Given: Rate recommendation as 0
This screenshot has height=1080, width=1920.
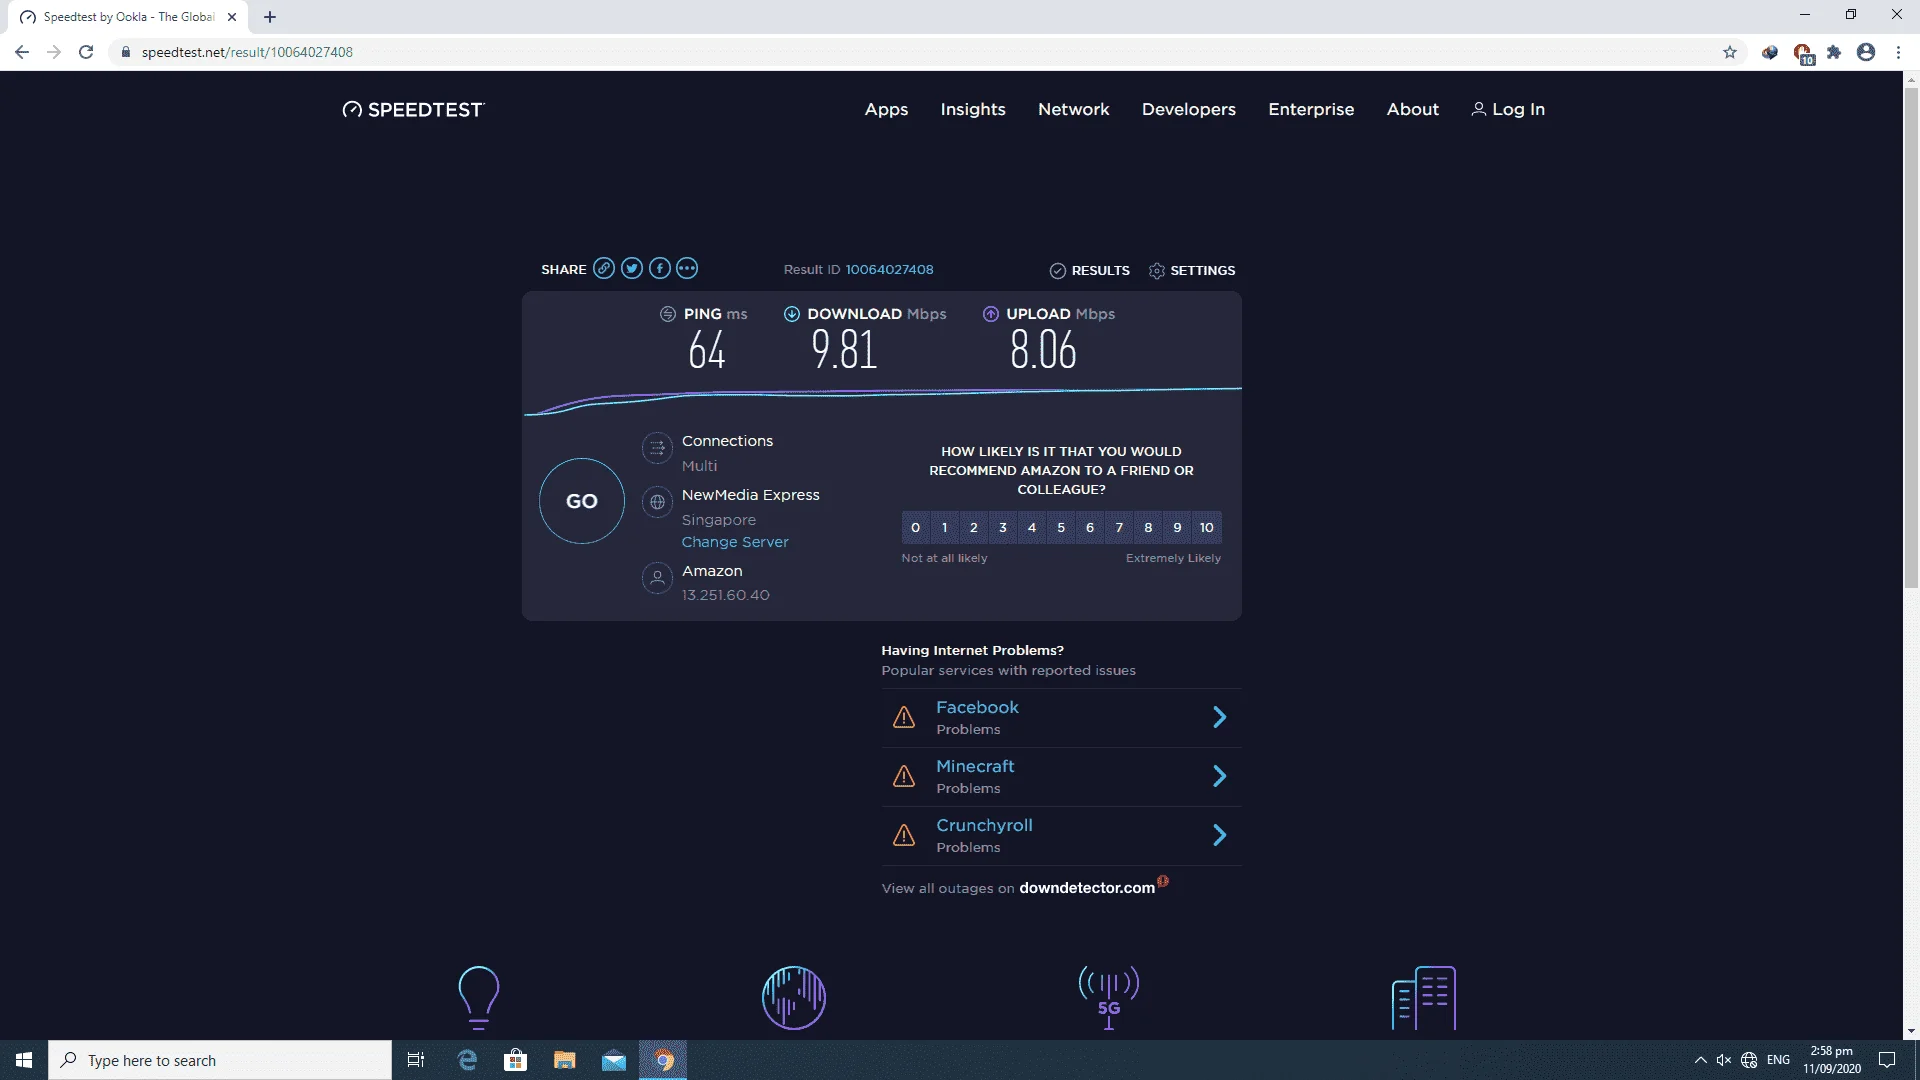Looking at the screenshot, I should pos(915,528).
